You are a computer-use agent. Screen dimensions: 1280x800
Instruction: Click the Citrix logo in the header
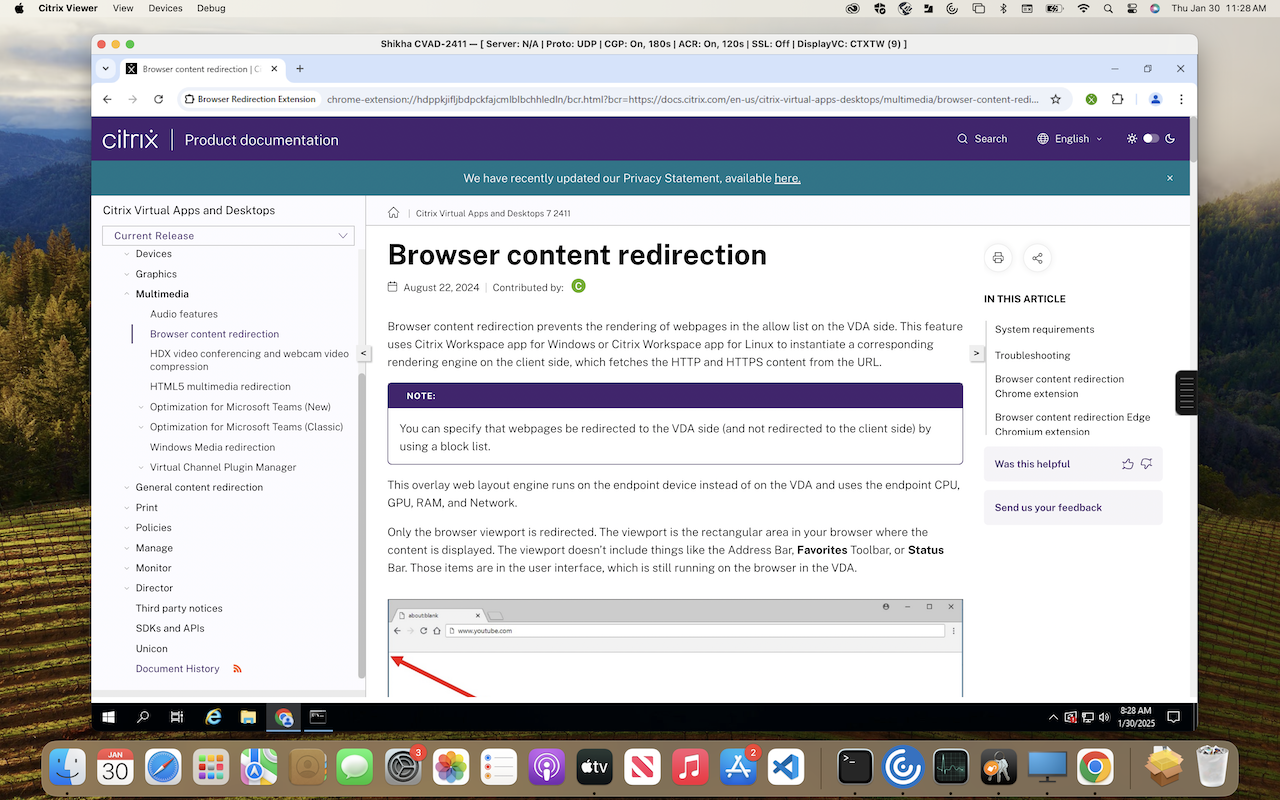coord(129,138)
